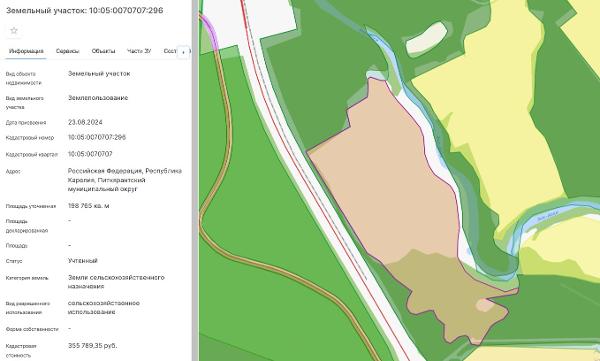Select the Части ЗУ tab
600x361 pixels.
click(139, 51)
